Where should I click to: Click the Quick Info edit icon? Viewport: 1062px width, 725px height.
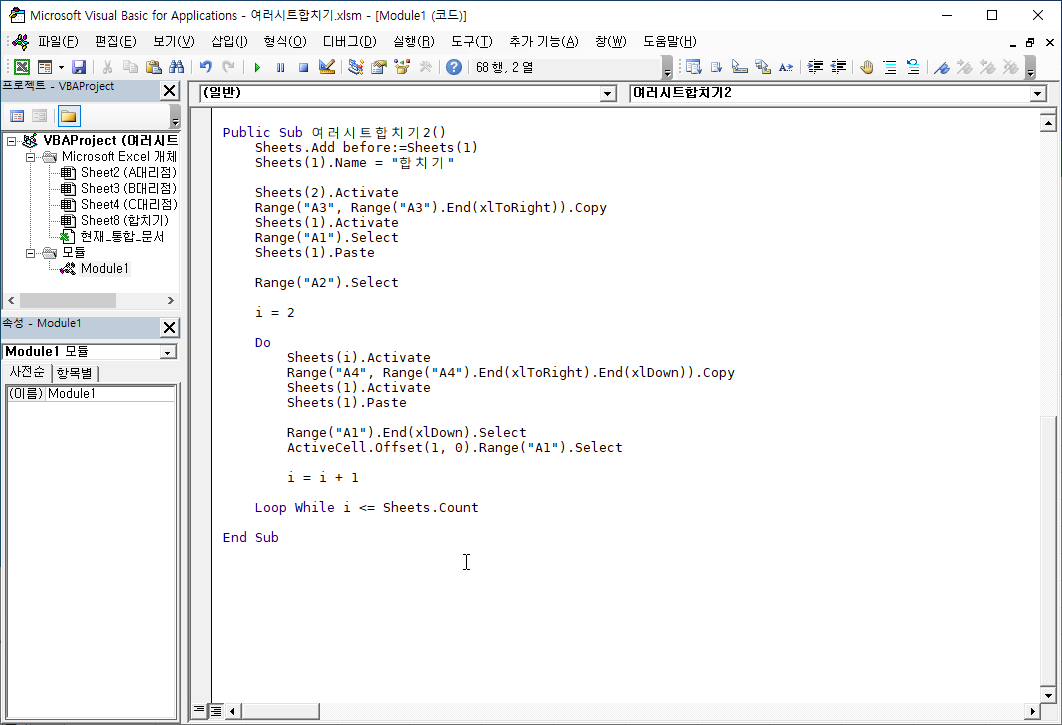[740, 67]
